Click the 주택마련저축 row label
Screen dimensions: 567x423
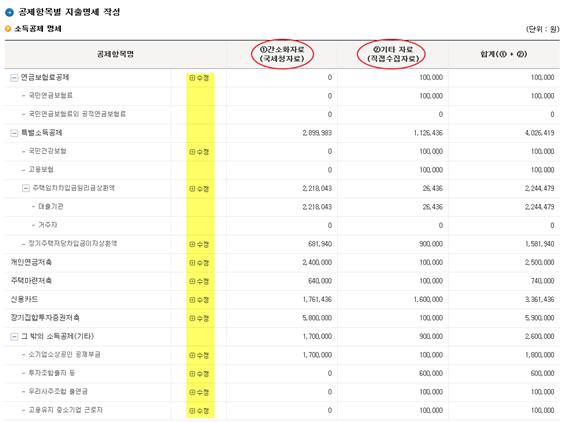[x=31, y=281]
